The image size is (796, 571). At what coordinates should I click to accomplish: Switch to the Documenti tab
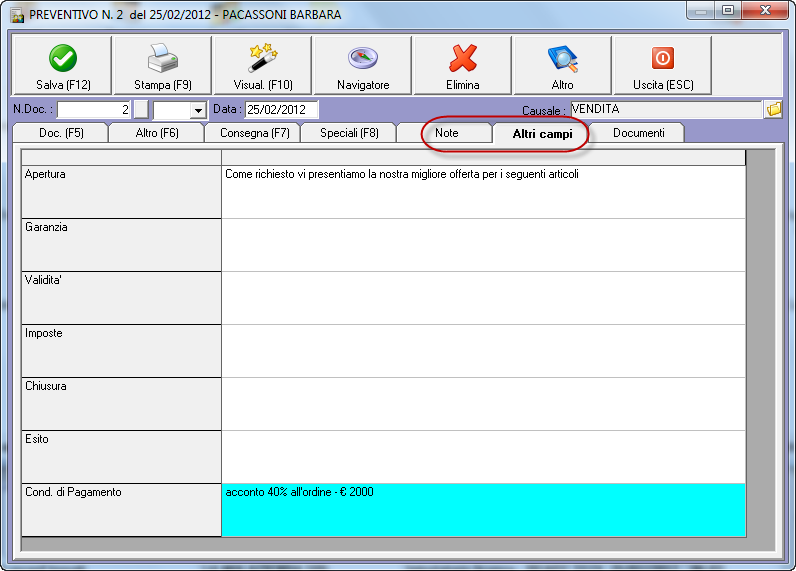638,133
